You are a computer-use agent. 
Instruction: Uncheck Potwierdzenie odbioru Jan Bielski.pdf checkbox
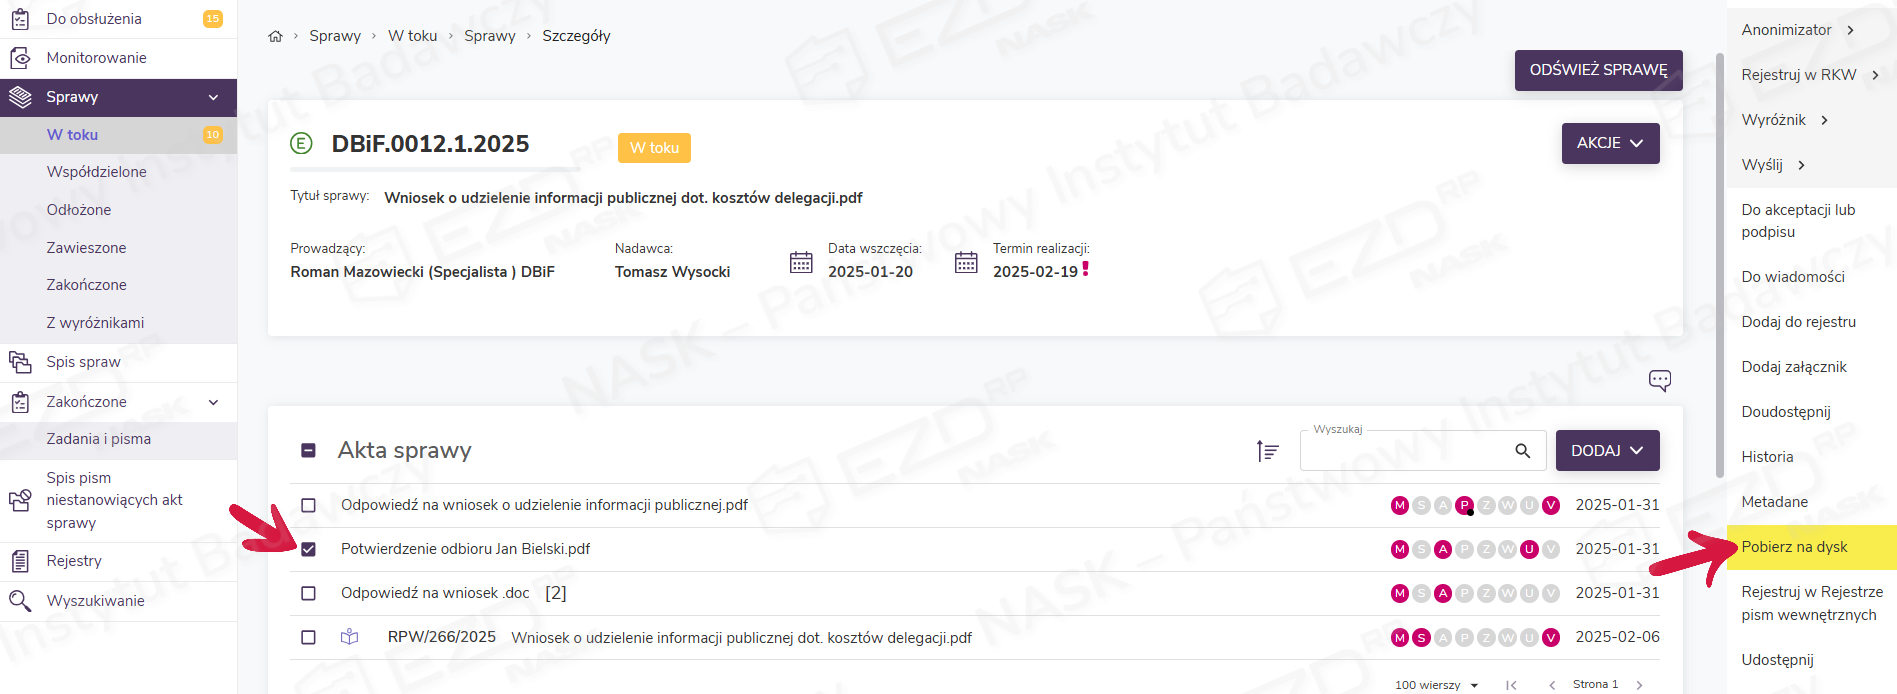[x=308, y=549]
